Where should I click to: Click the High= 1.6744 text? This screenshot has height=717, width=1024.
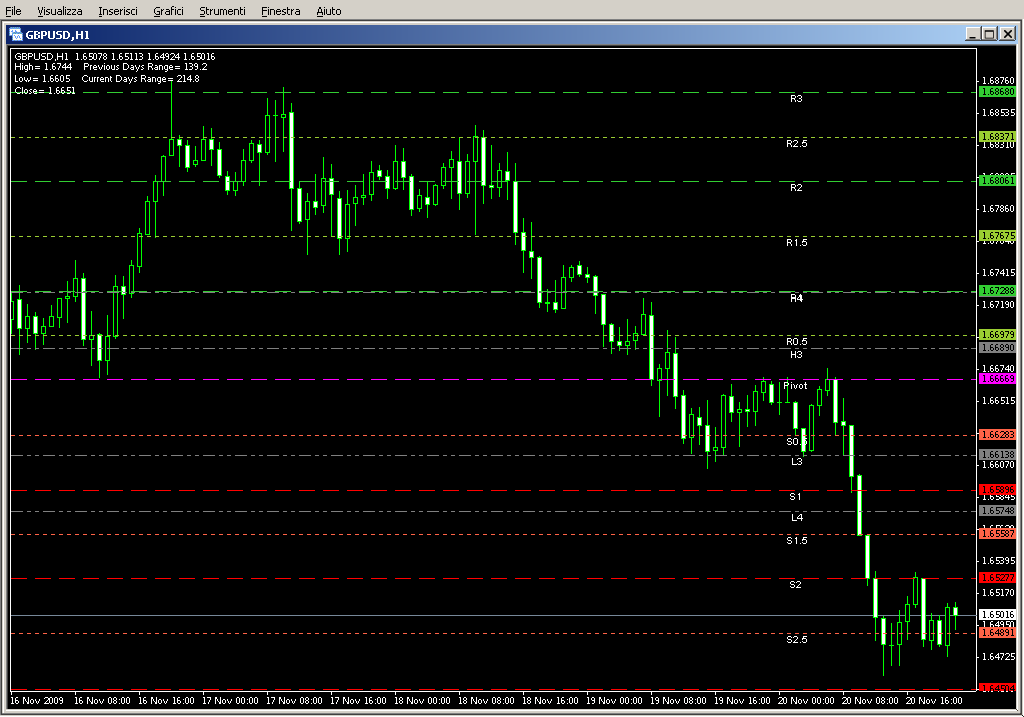coord(43,67)
